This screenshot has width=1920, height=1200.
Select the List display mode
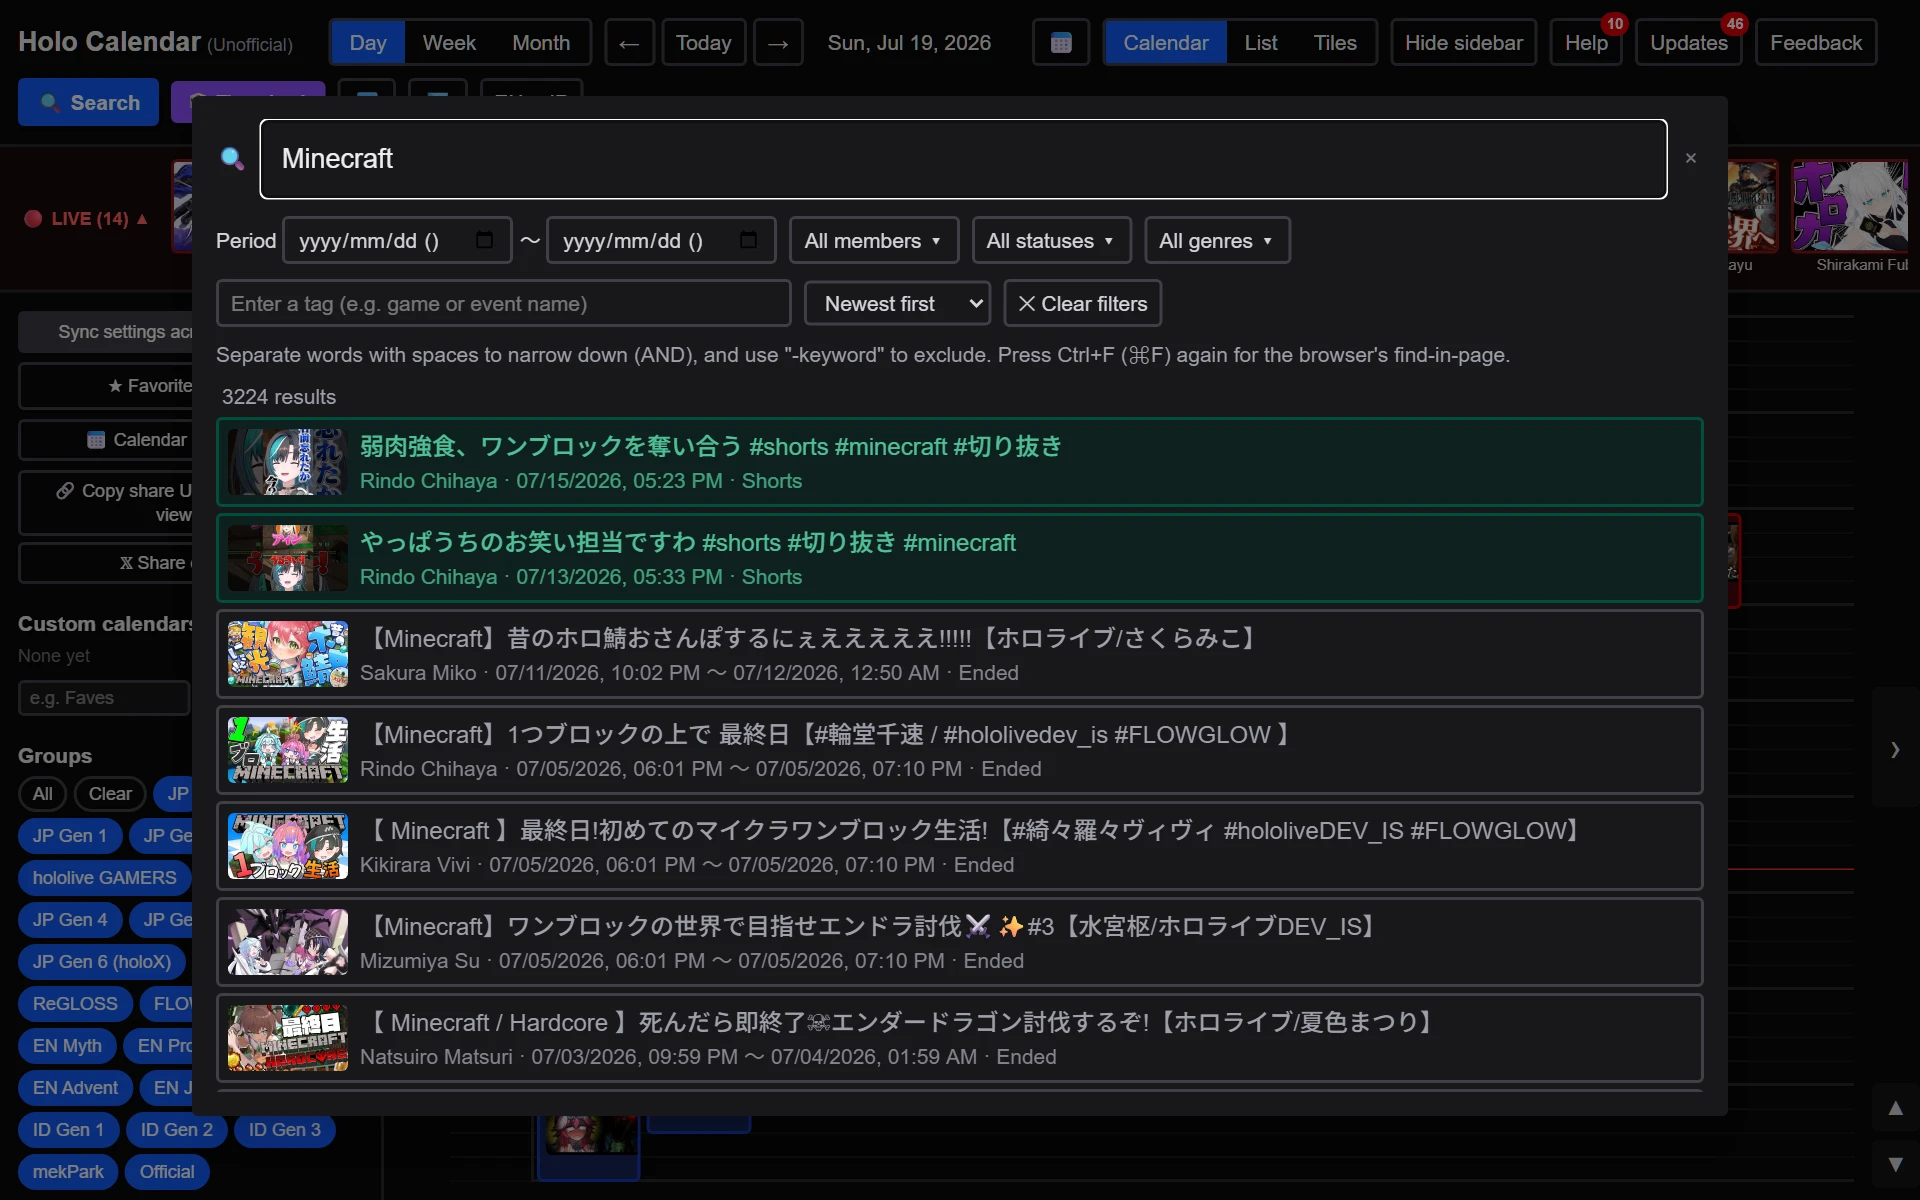[1261, 43]
